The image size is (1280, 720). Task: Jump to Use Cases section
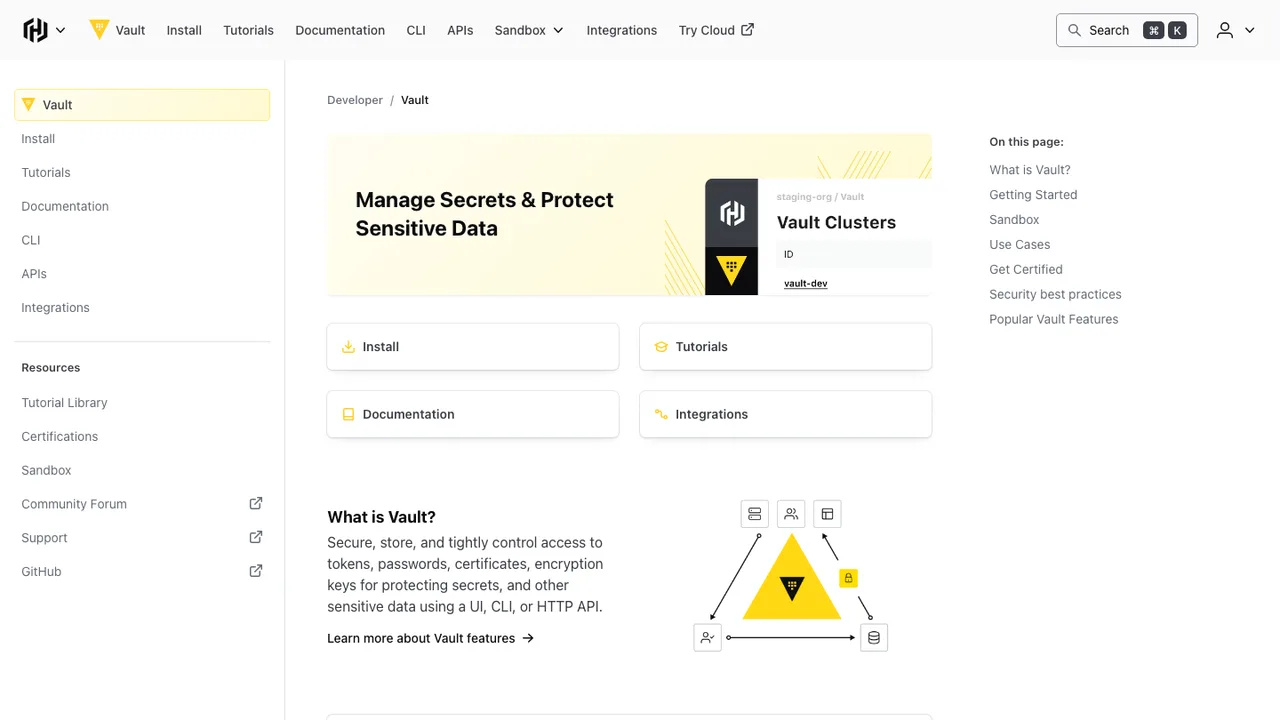[x=1019, y=245]
